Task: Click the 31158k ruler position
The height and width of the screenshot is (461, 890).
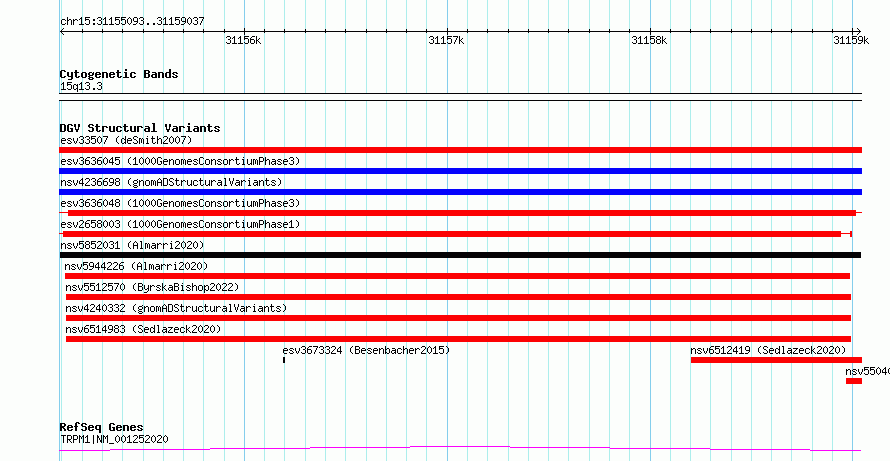Action: pyautogui.click(x=649, y=40)
